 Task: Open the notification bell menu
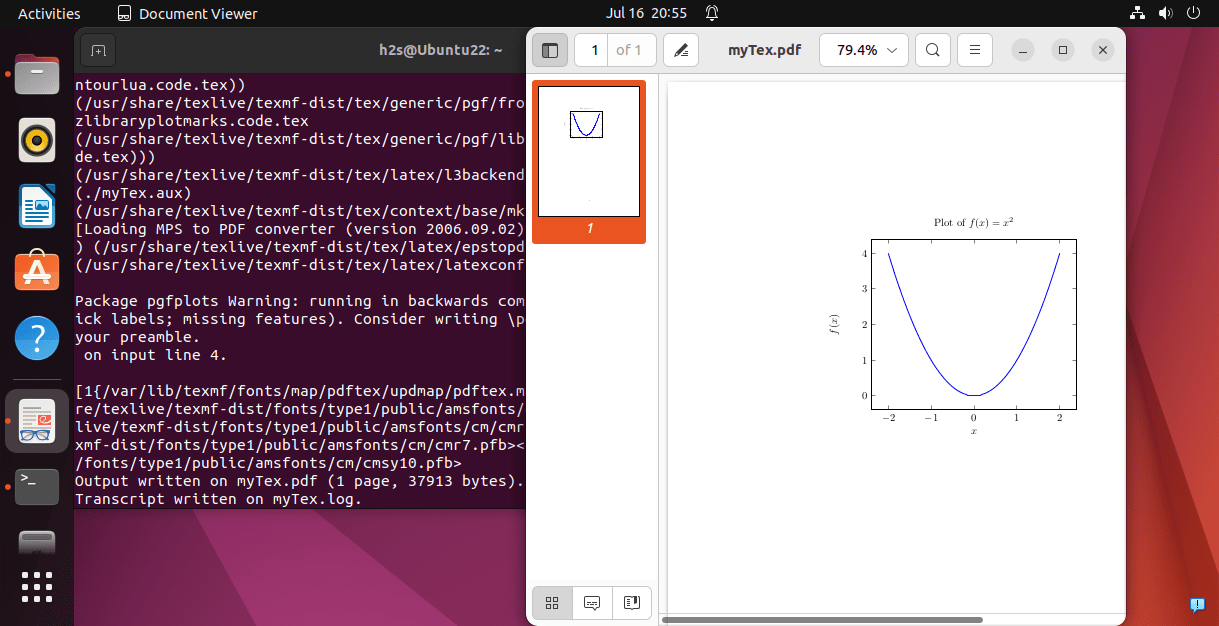[x=710, y=13]
